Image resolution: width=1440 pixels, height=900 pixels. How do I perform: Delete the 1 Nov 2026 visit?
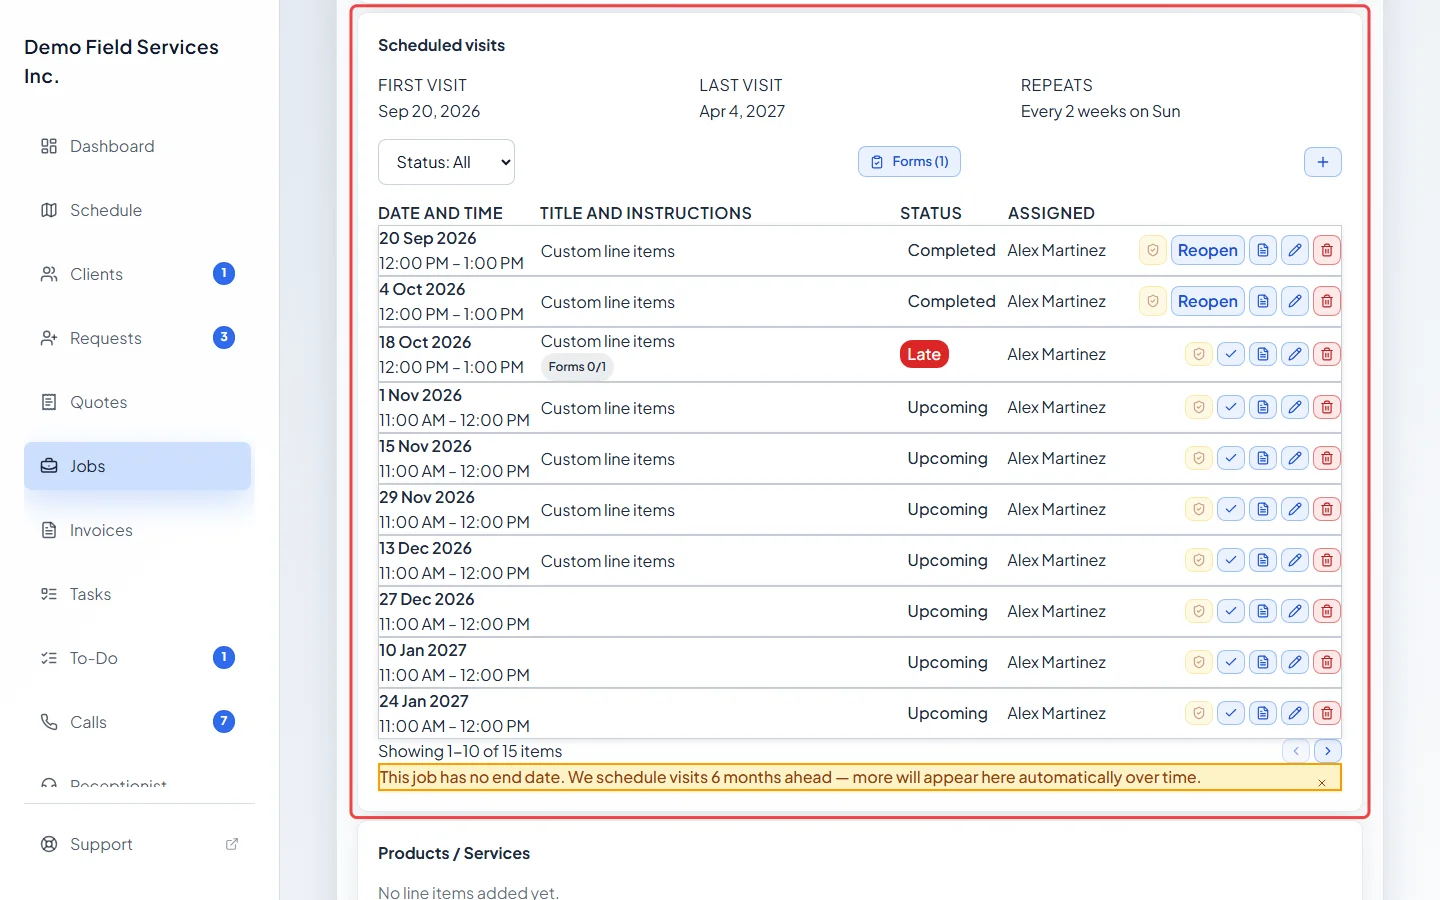(1327, 407)
